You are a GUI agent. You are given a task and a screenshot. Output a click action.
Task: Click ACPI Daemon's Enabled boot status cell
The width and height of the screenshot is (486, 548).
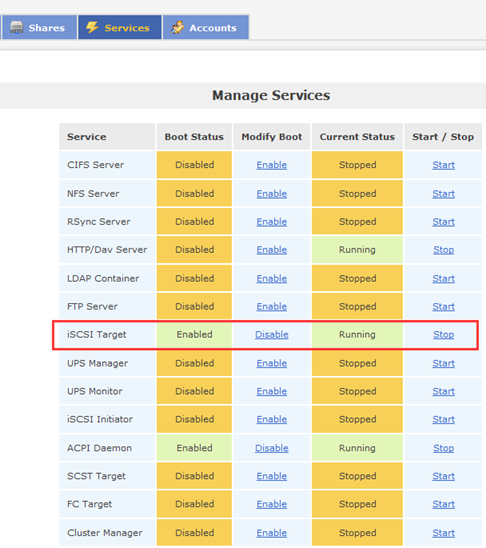point(194,448)
